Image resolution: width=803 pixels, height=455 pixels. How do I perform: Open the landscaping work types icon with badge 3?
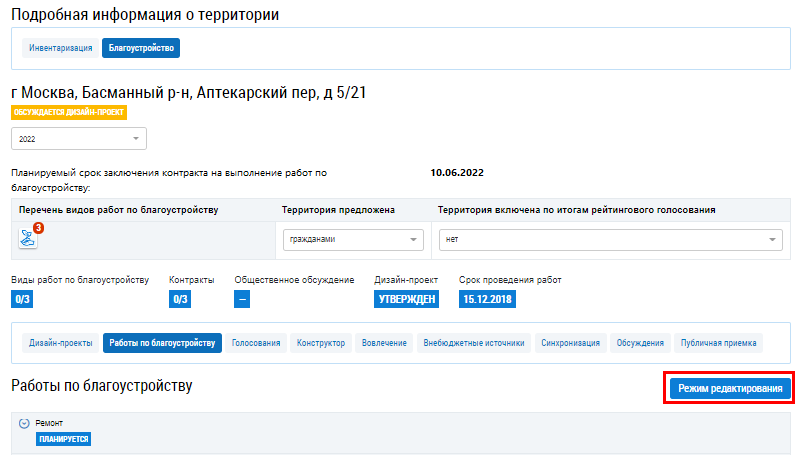pos(28,238)
